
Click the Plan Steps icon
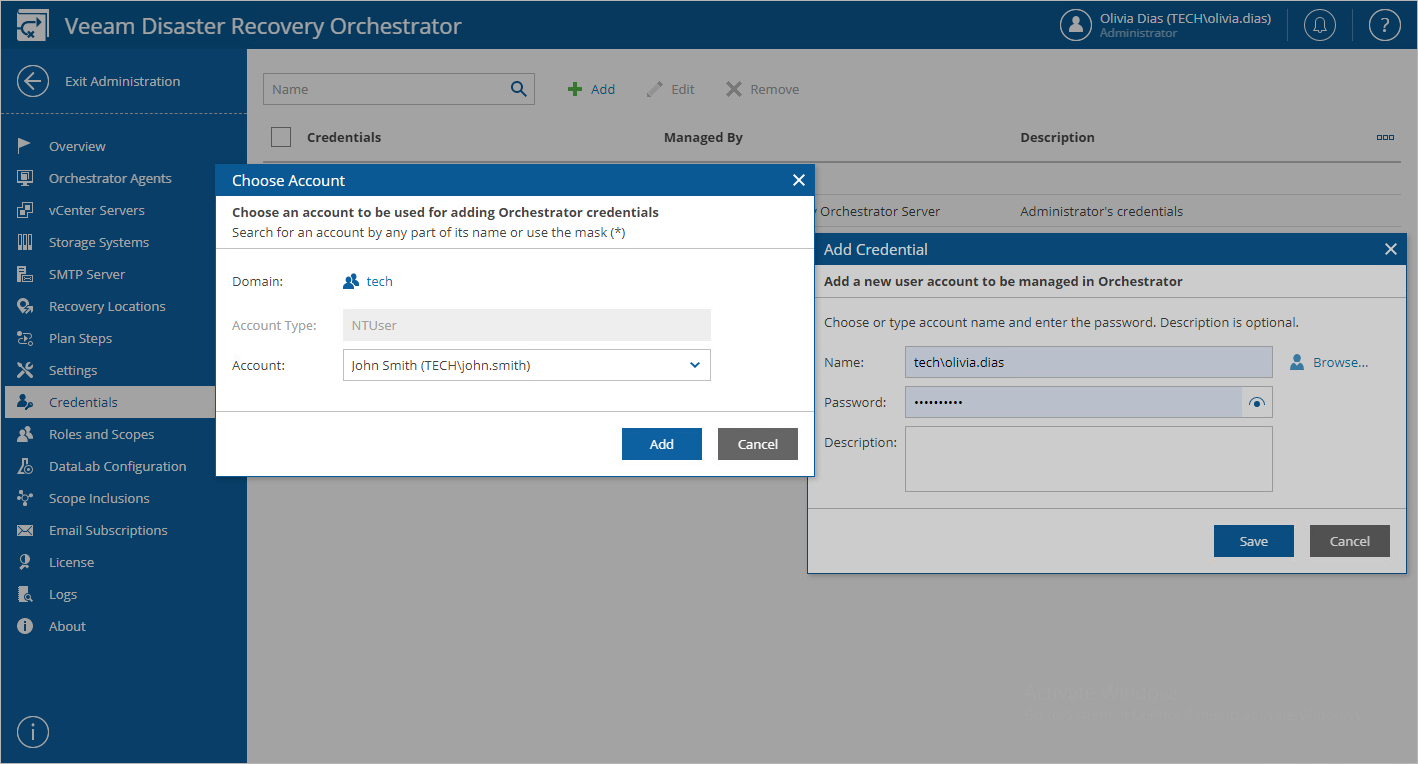point(26,338)
